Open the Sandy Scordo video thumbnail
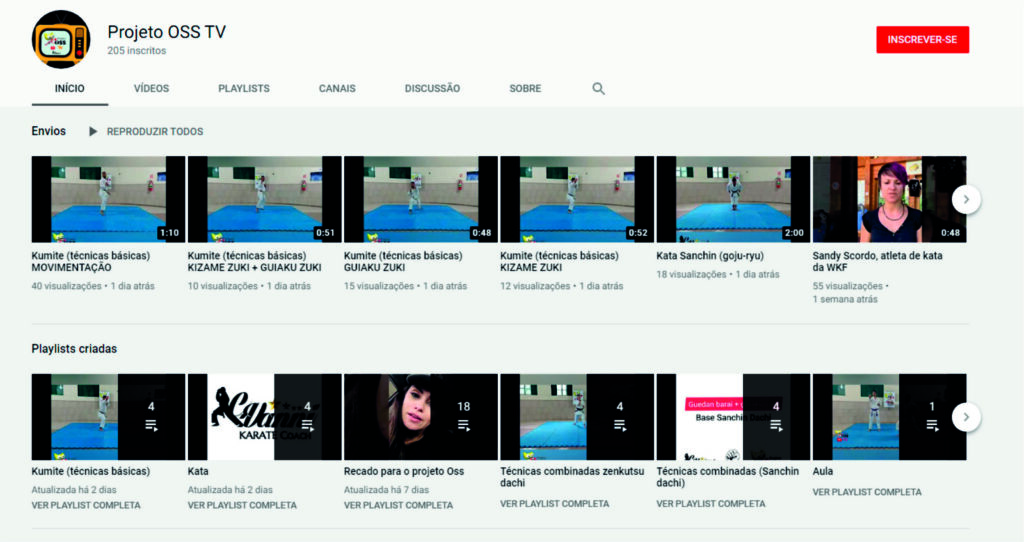Screen dimensions: 1024x542 [889, 199]
